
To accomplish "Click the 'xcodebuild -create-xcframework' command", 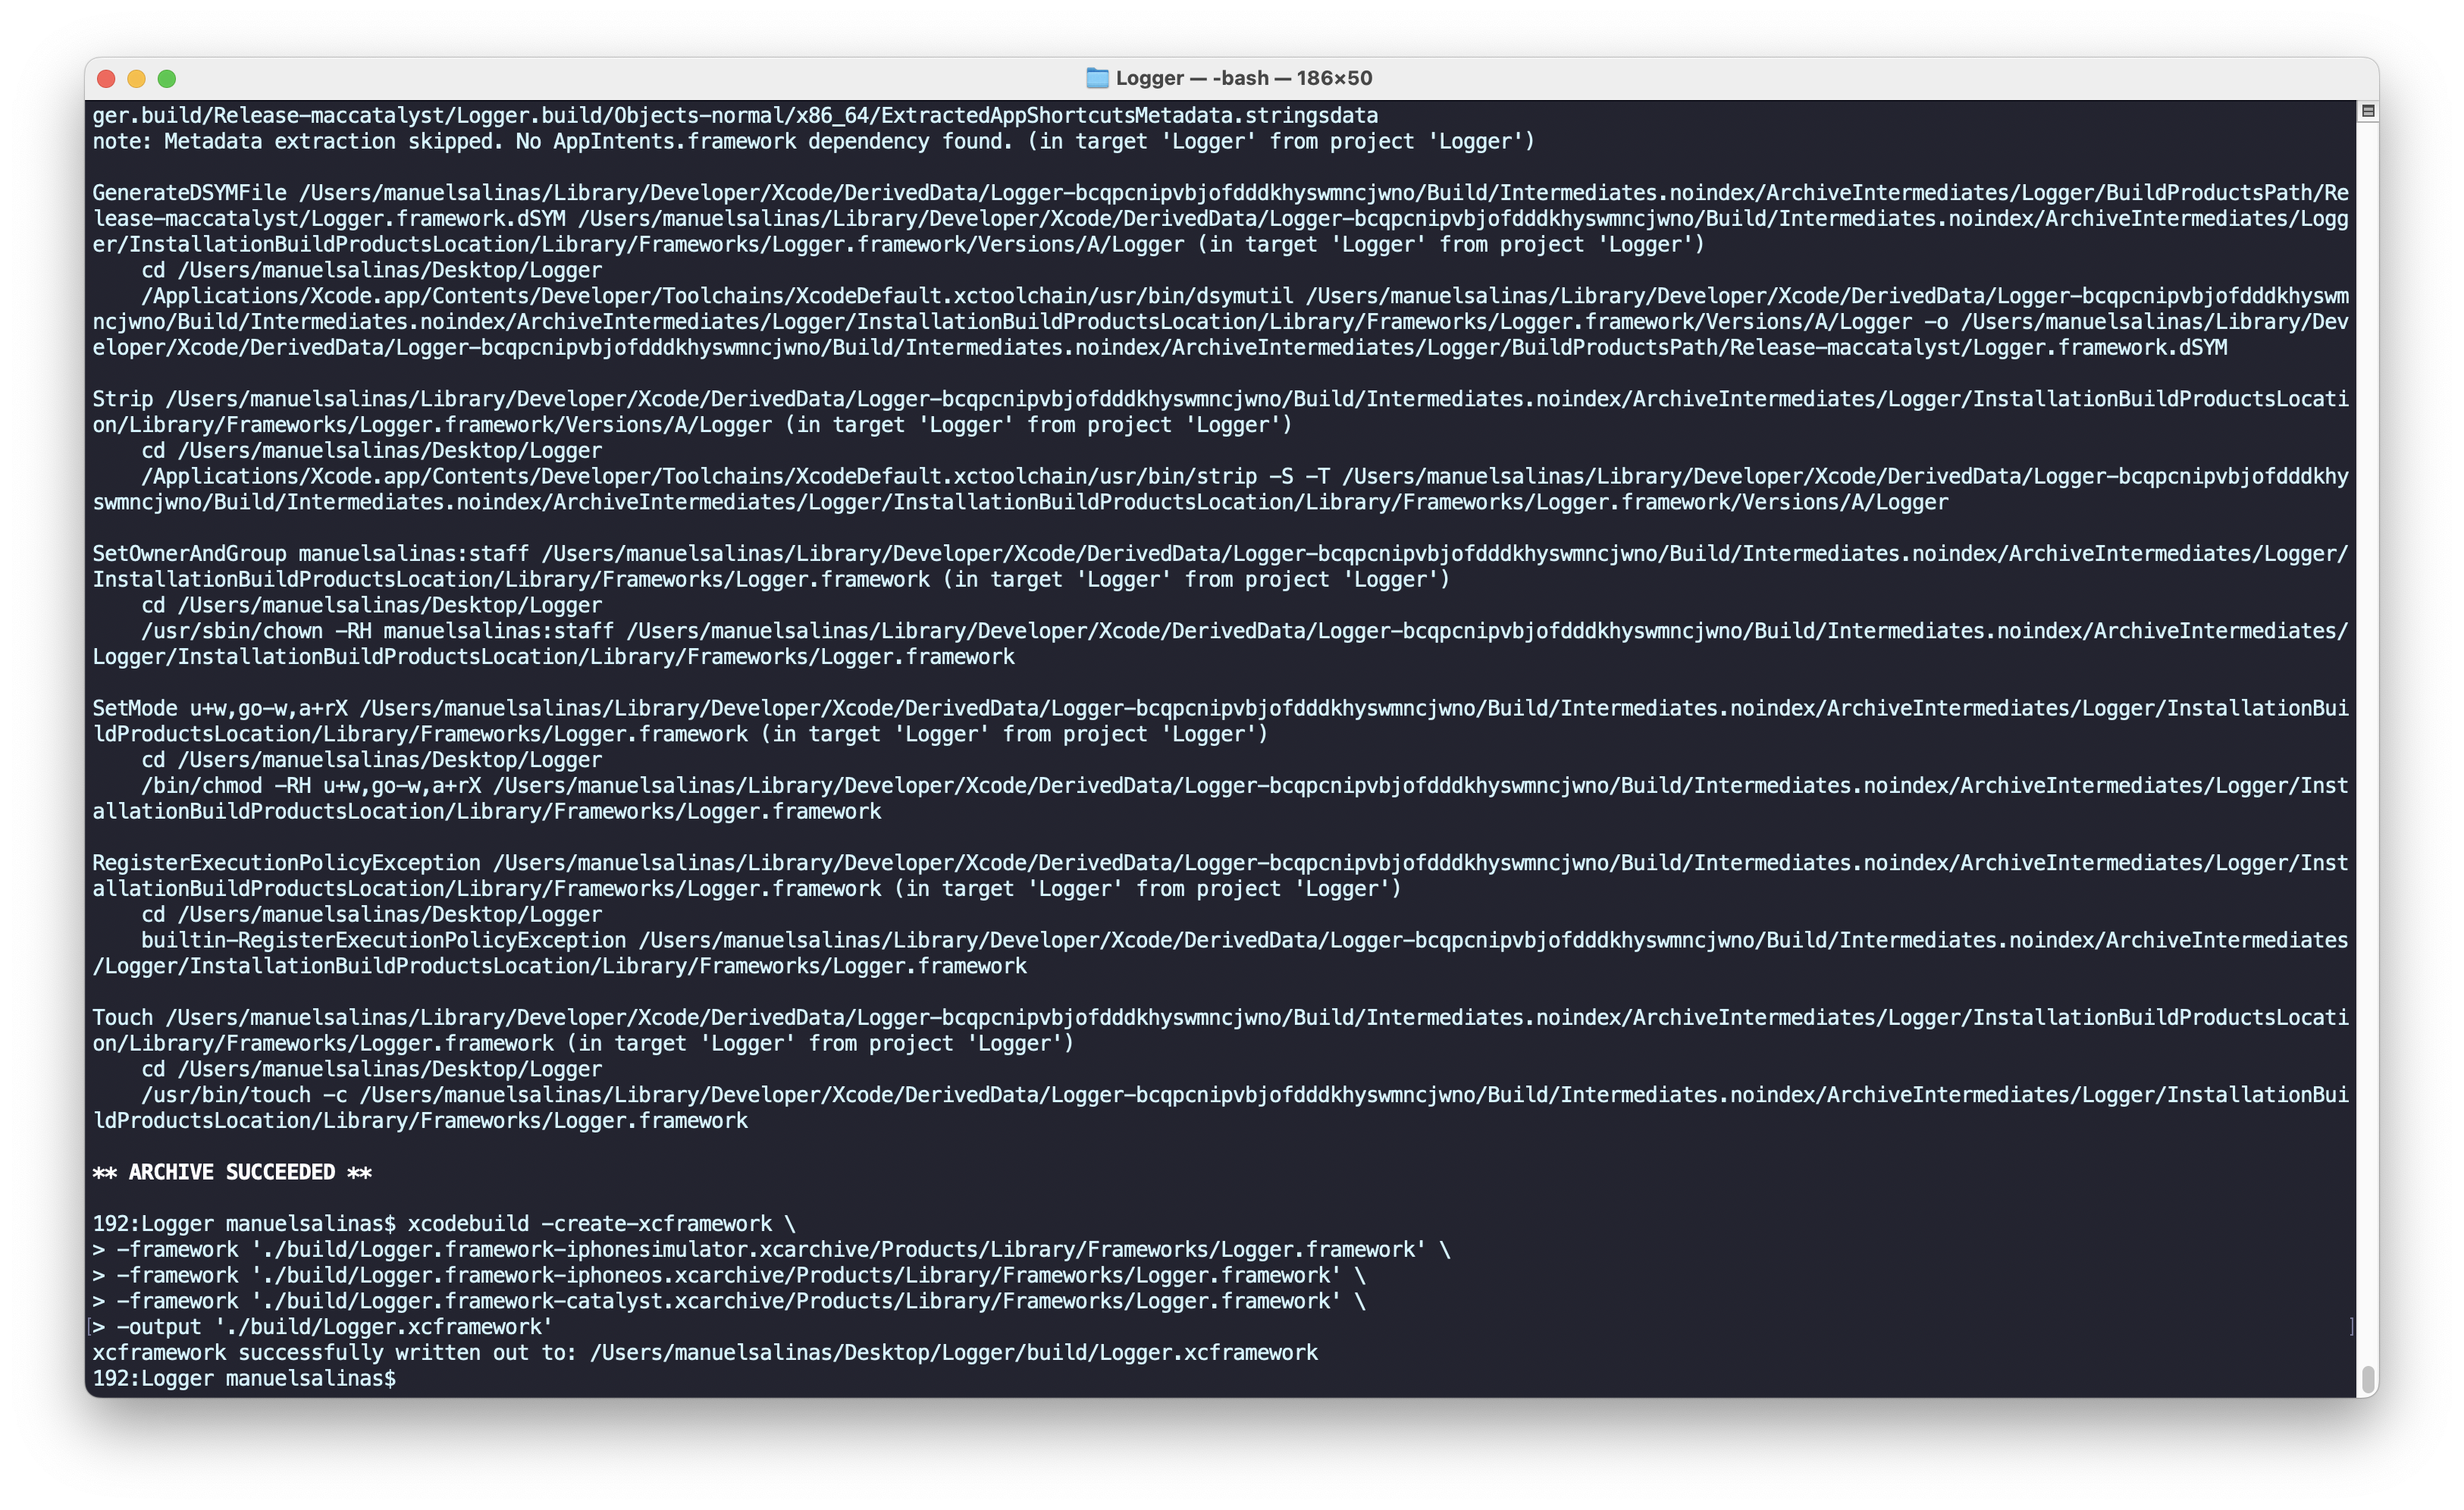I will [590, 1223].
